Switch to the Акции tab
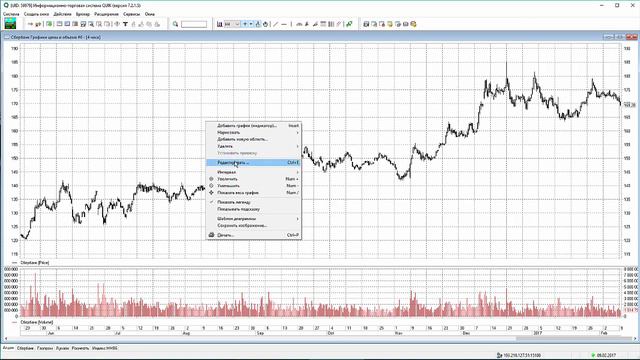This screenshot has height=360, width=640. [8, 348]
